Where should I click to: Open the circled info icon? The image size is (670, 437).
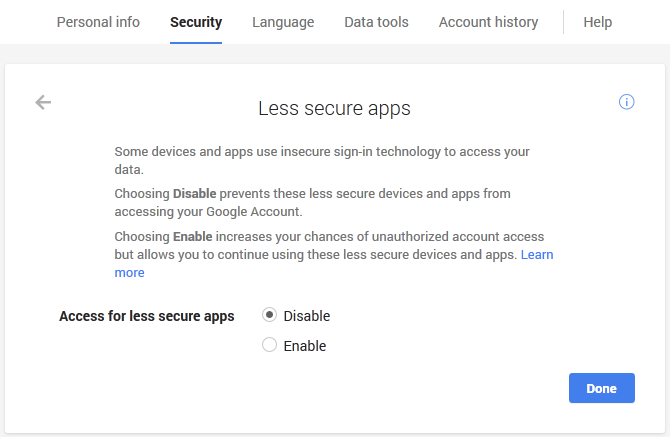pos(626,102)
